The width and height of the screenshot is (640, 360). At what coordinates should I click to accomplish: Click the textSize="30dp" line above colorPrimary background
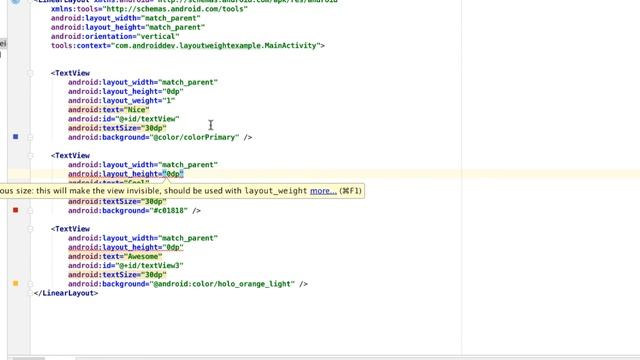point(117,128)
